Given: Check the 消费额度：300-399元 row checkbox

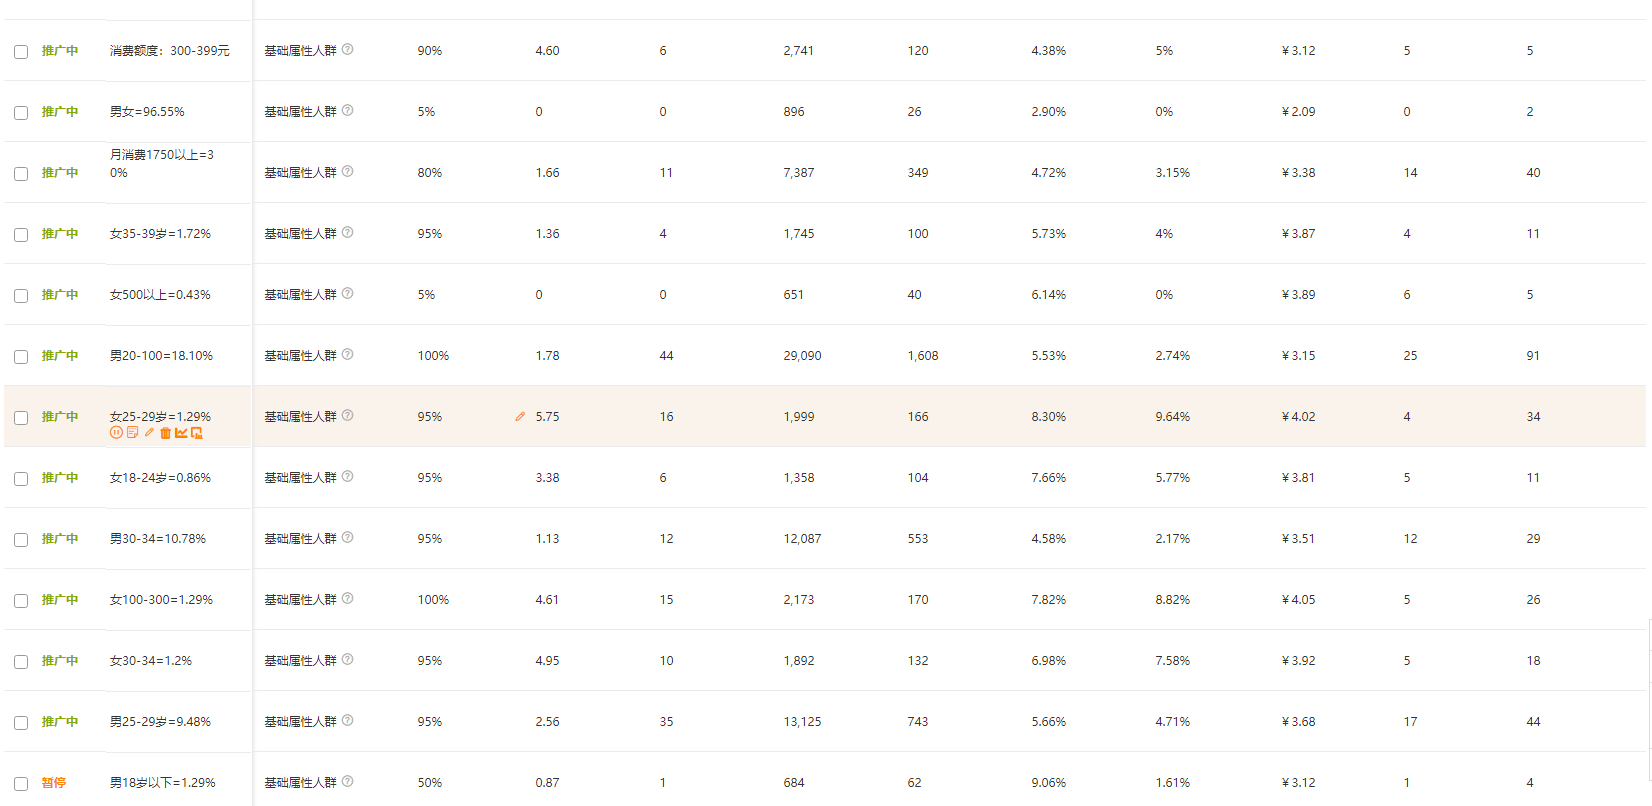Looking at the screenshot, I should pos(21,52).
